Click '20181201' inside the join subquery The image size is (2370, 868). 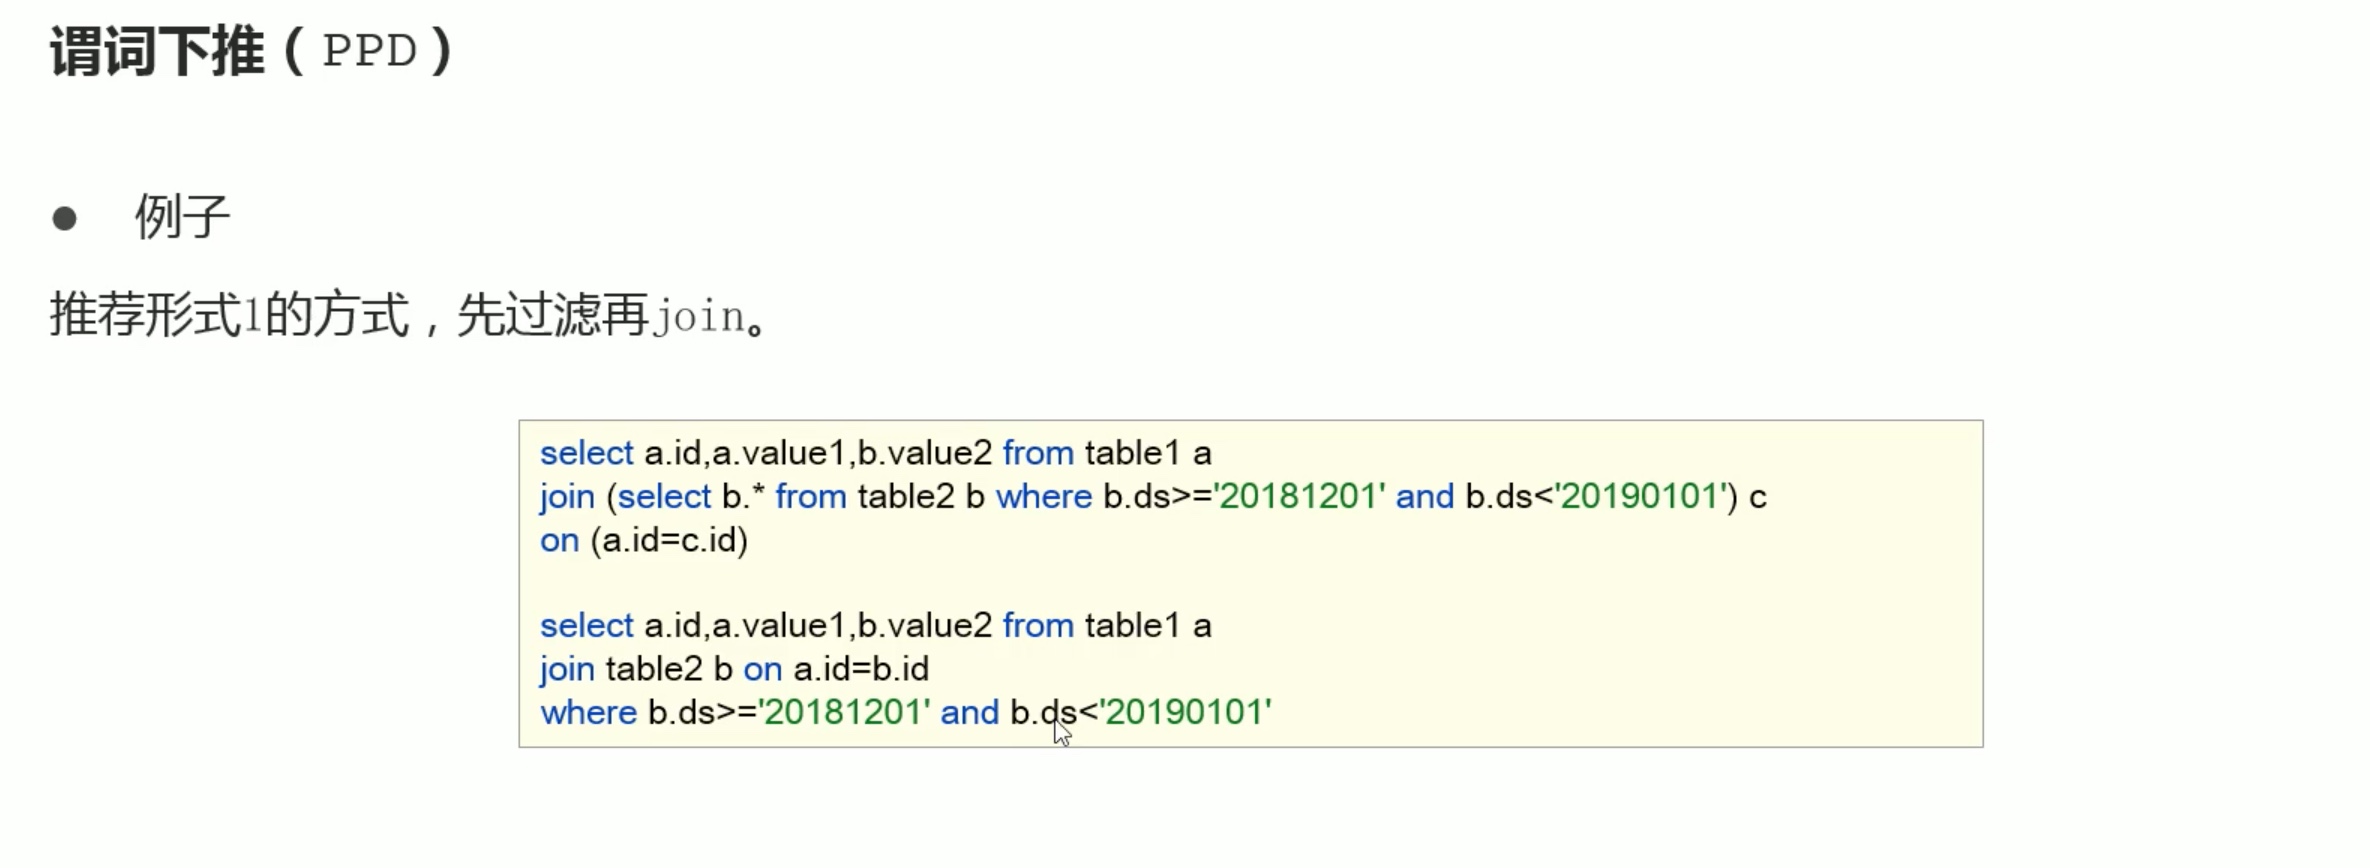click(1299, 497)
